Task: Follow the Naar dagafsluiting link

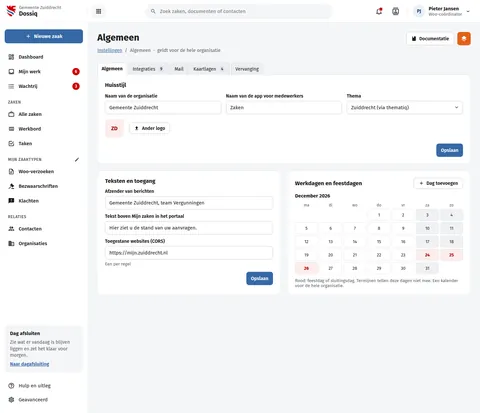Action: pos(29,364)
